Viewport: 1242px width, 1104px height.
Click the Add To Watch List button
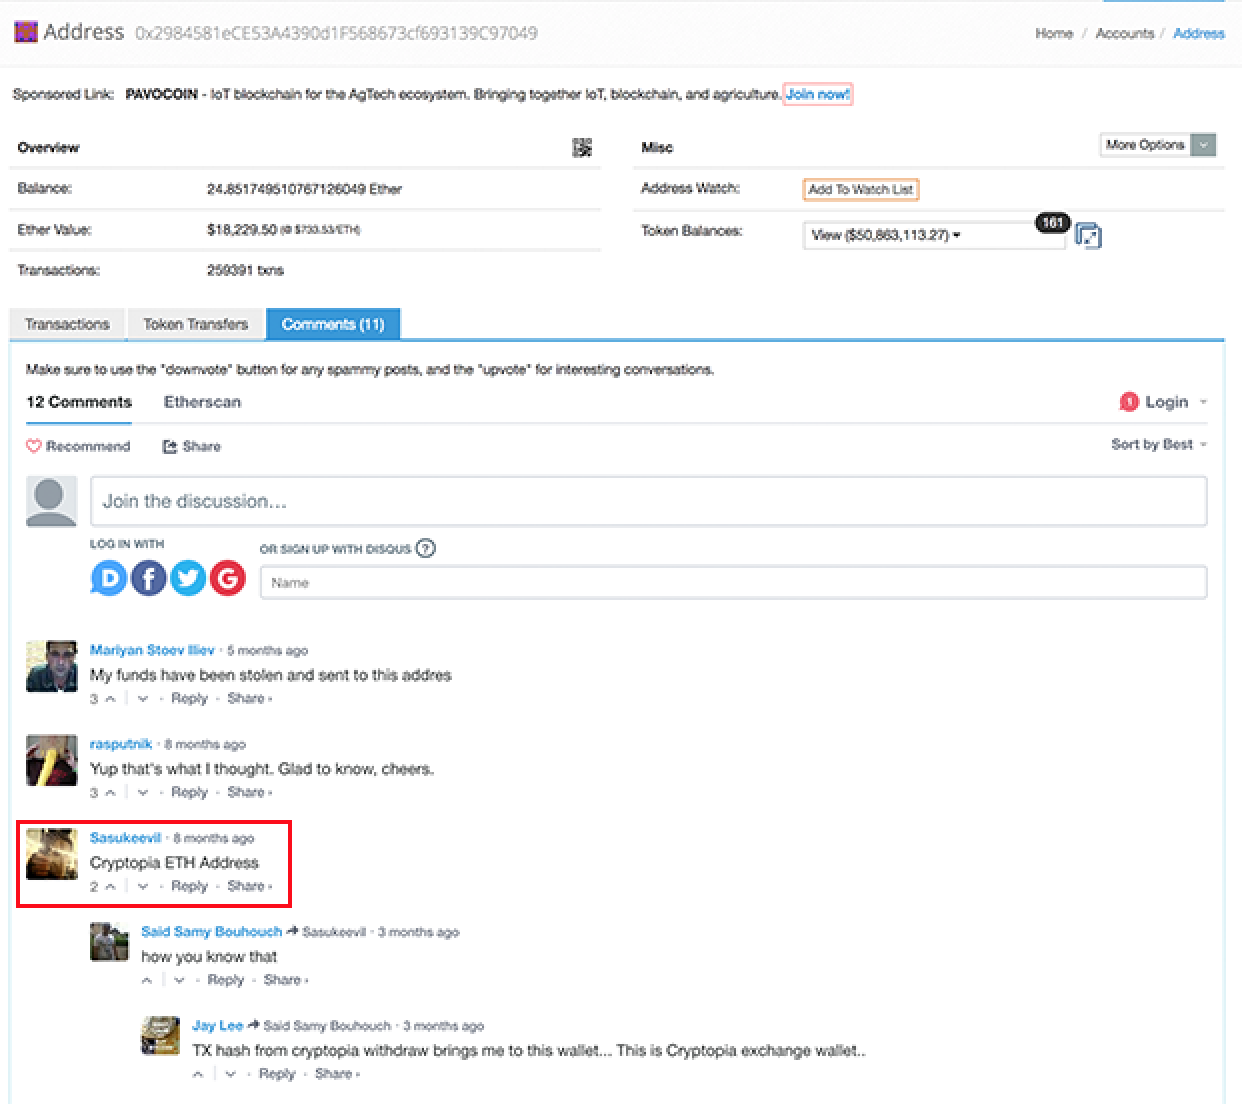pyautogui.click(x=860, y=189)
